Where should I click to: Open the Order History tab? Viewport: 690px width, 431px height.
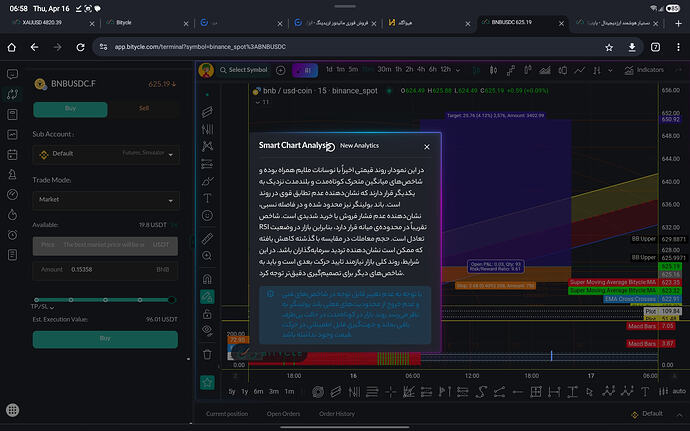(x=337, y=414)
